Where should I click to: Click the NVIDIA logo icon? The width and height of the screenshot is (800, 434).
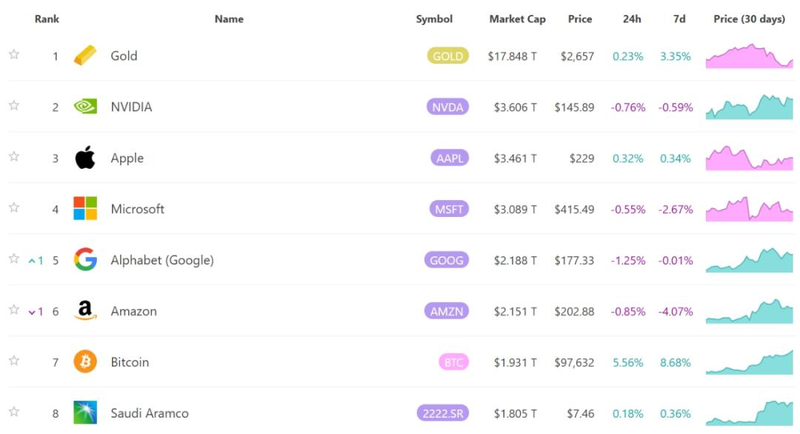click(x=86, y=107)
